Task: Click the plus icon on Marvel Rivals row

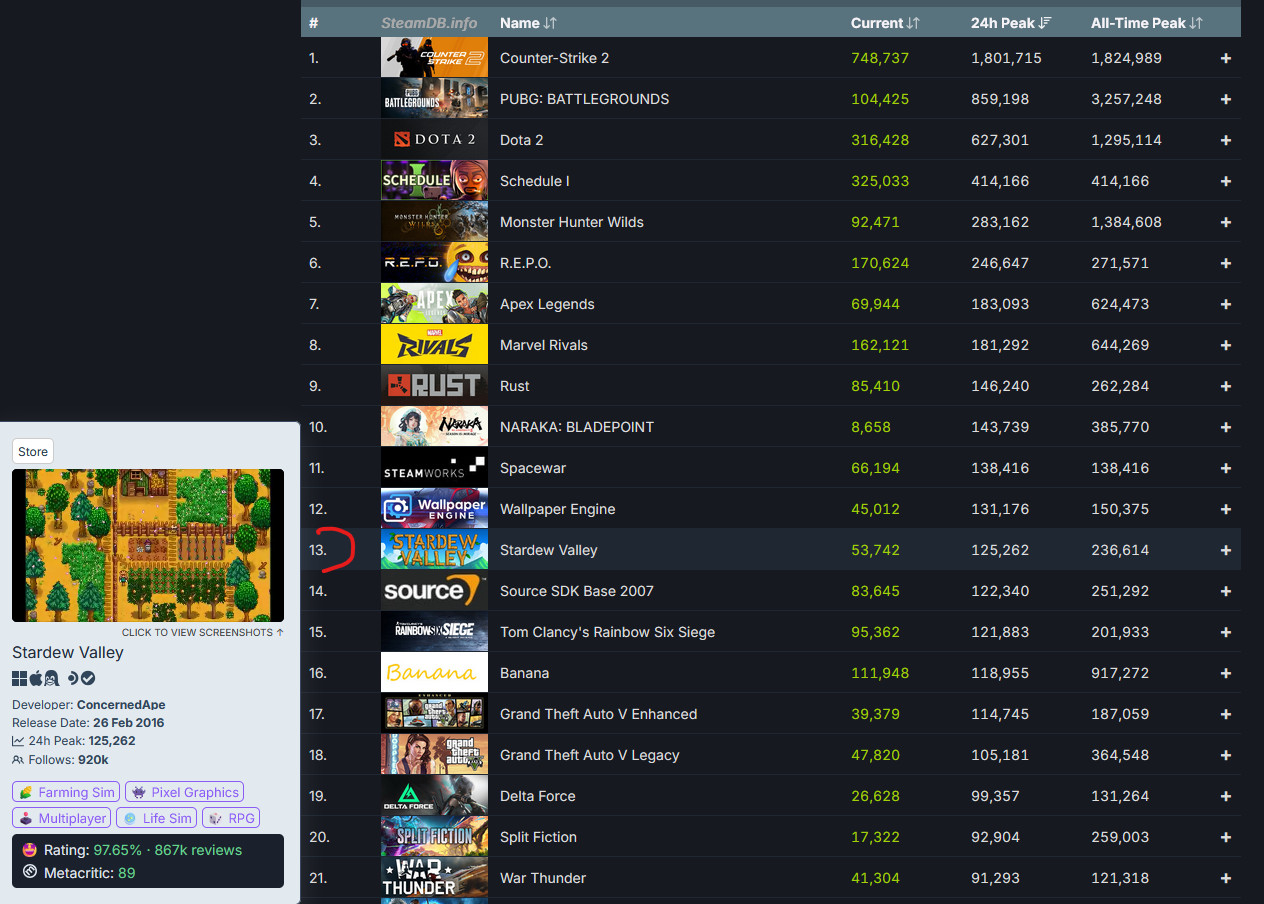Action: (x=1226, y=345)
